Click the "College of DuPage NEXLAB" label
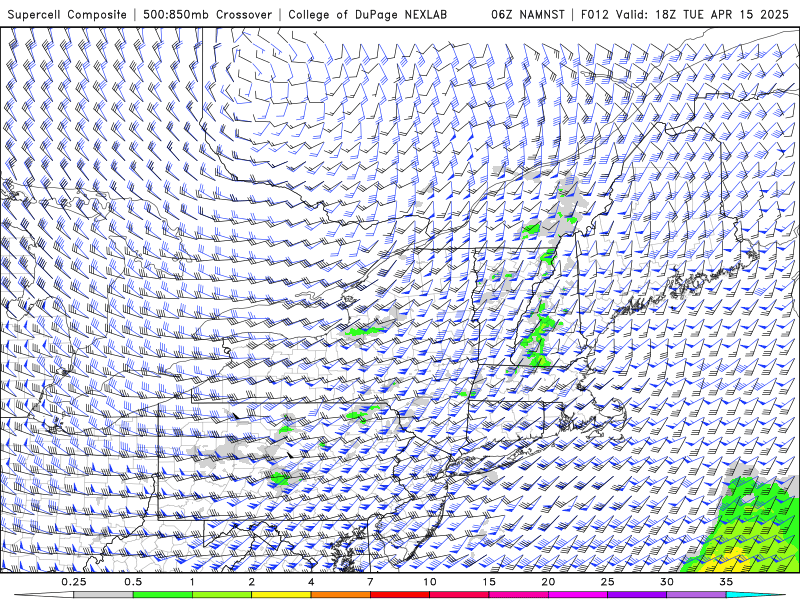 coord(367,14)
